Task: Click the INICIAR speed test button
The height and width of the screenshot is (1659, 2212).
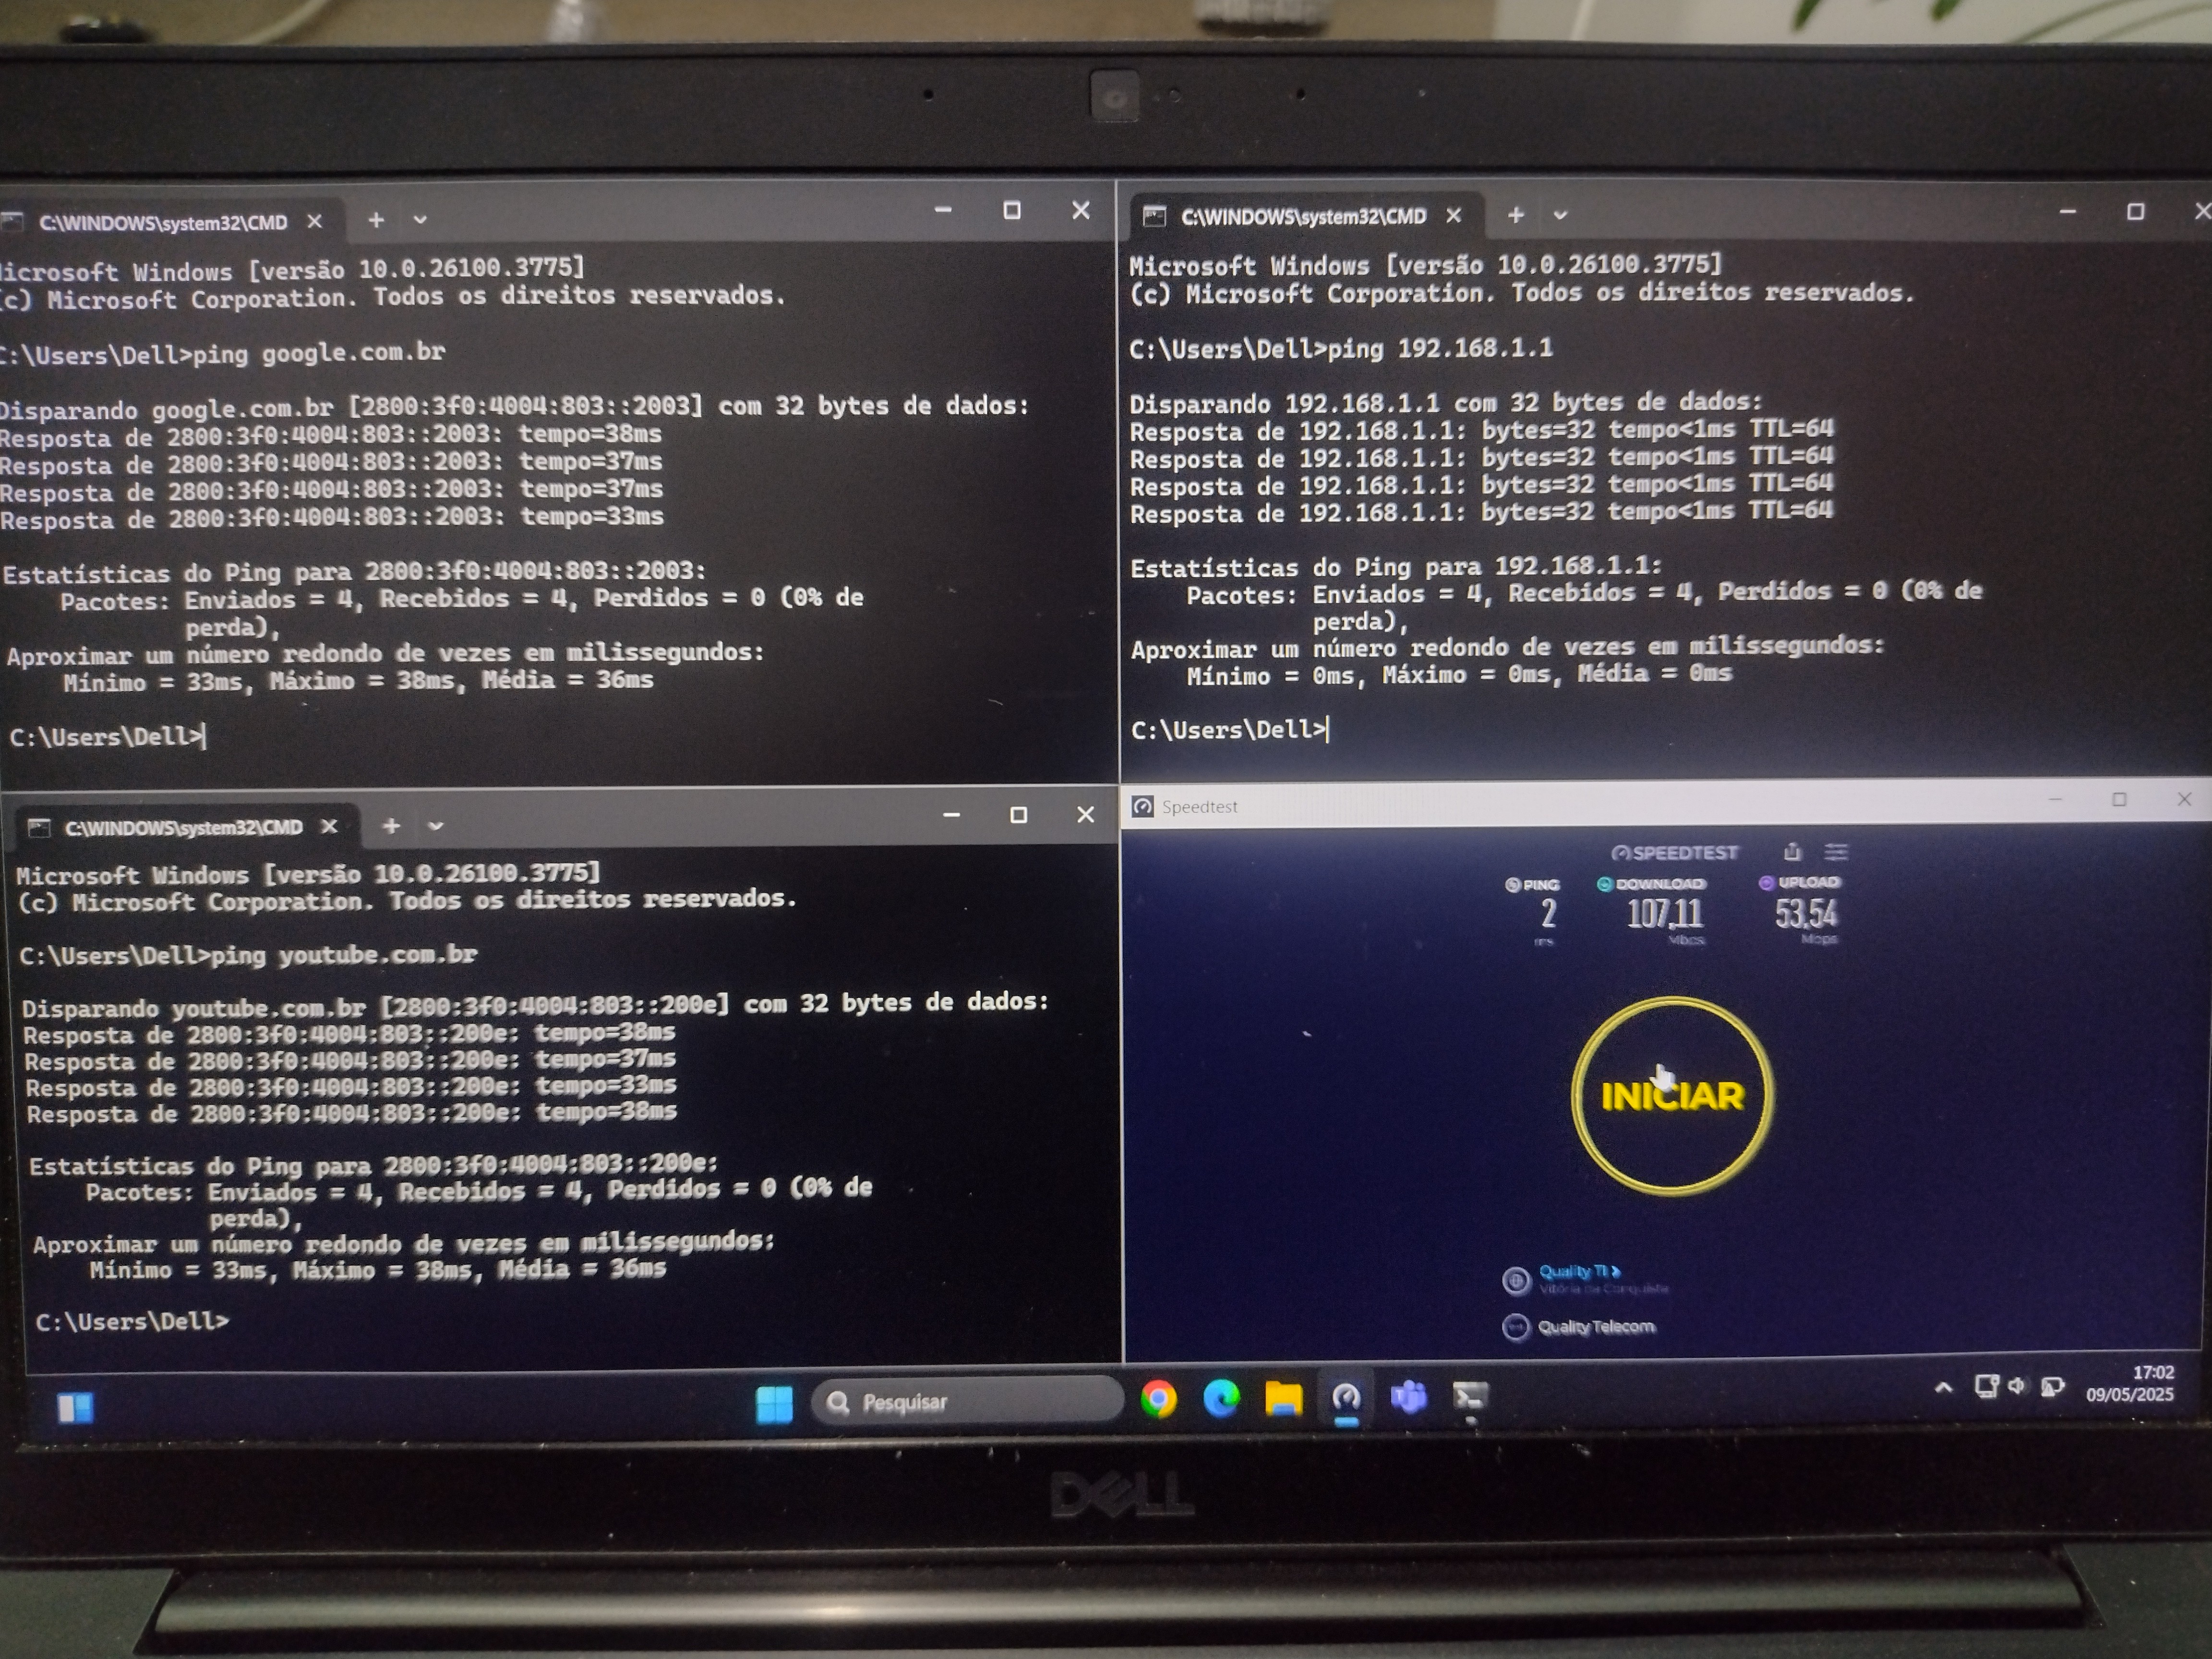Action: [x=1672, y=1096]
